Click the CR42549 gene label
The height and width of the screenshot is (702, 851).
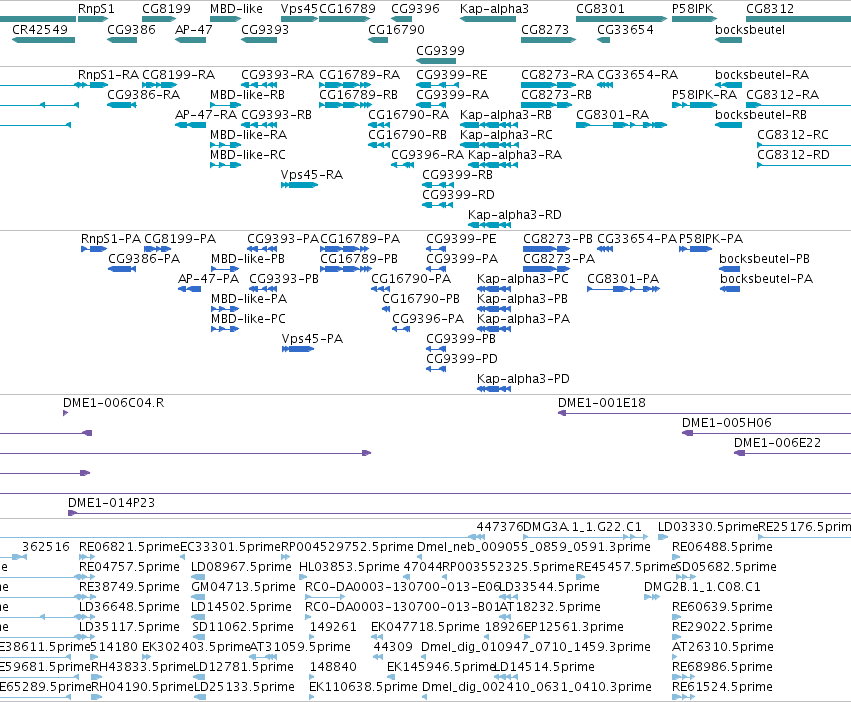(40, 29)
